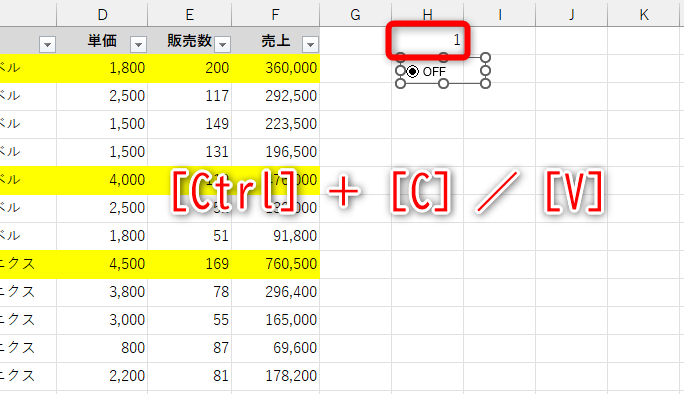Select column E header
The image size is (684, 394).
pos(190,14)
